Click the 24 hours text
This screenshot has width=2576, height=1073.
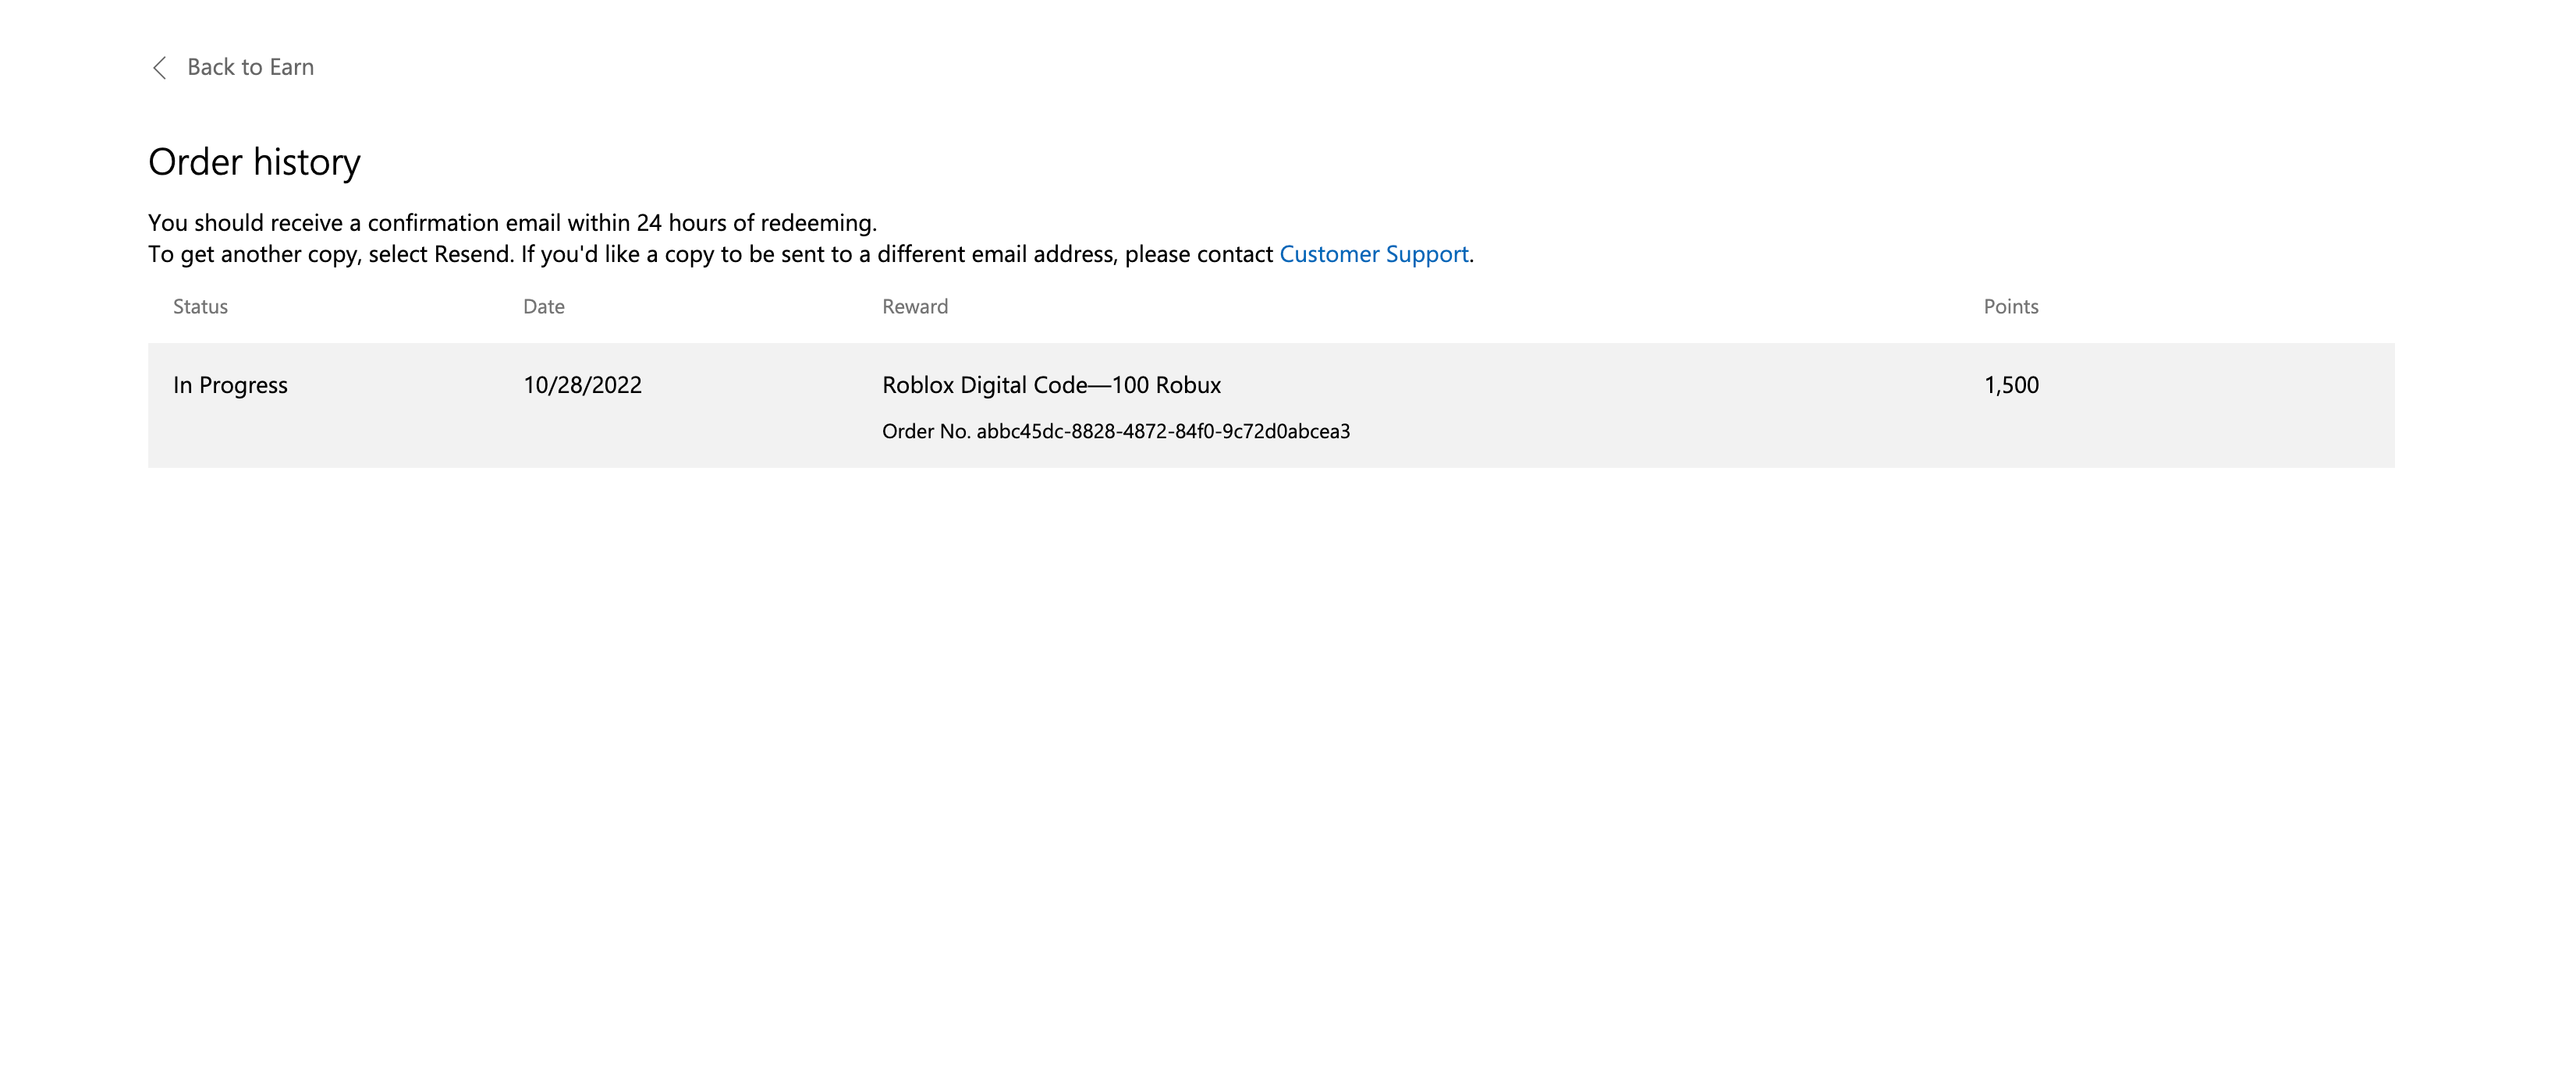pyautogui.click(x=681, y=223)
